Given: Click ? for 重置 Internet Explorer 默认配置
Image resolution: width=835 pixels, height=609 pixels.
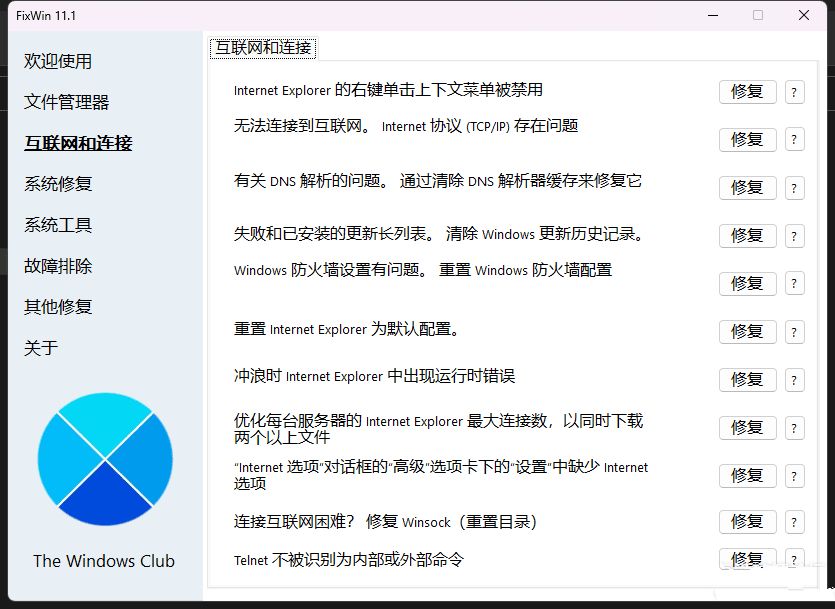Looking at the screenshot, I should 794,332.
